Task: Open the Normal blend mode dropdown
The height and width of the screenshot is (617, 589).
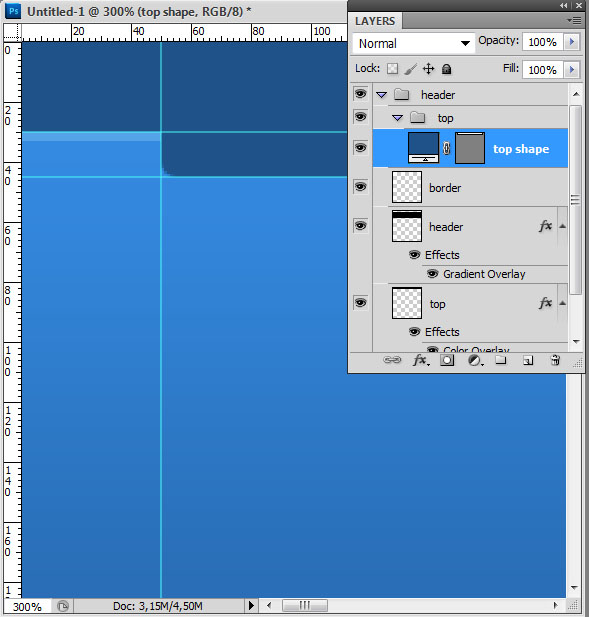Action: pos(414,43)
